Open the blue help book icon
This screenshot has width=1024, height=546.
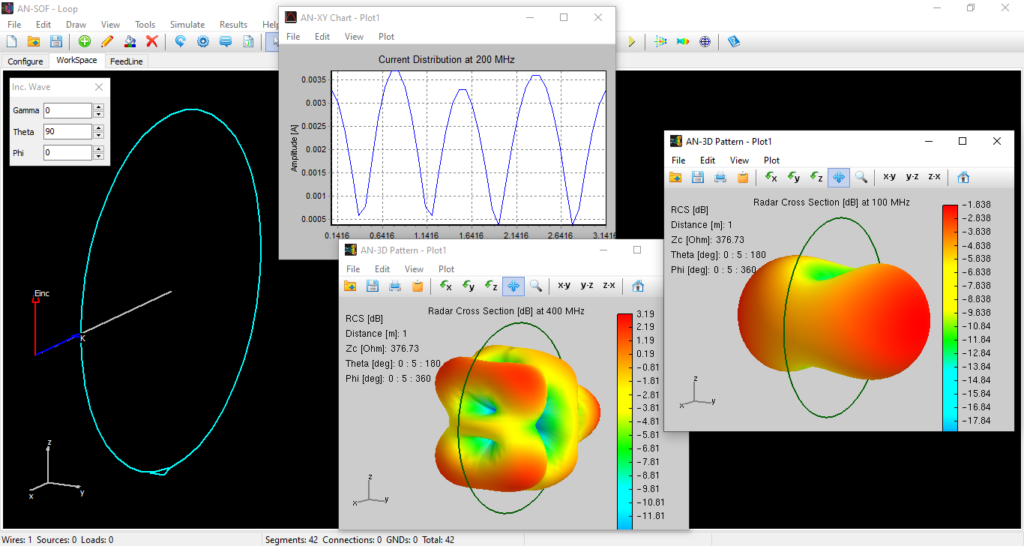[x=733, y=42]
